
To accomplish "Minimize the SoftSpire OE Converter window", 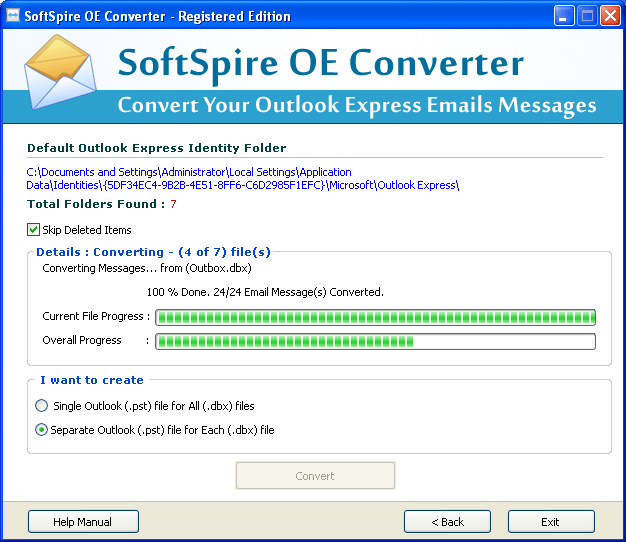I will 564,16.
